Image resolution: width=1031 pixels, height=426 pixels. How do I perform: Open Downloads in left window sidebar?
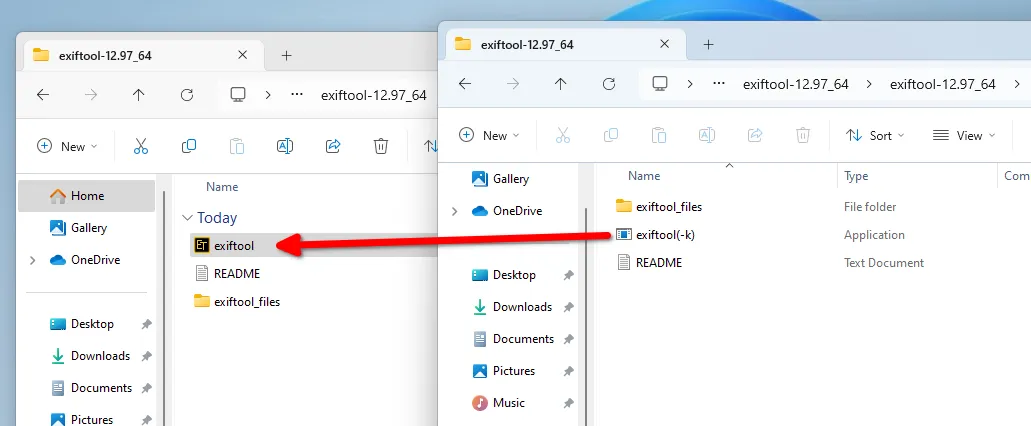click(92, 356)
